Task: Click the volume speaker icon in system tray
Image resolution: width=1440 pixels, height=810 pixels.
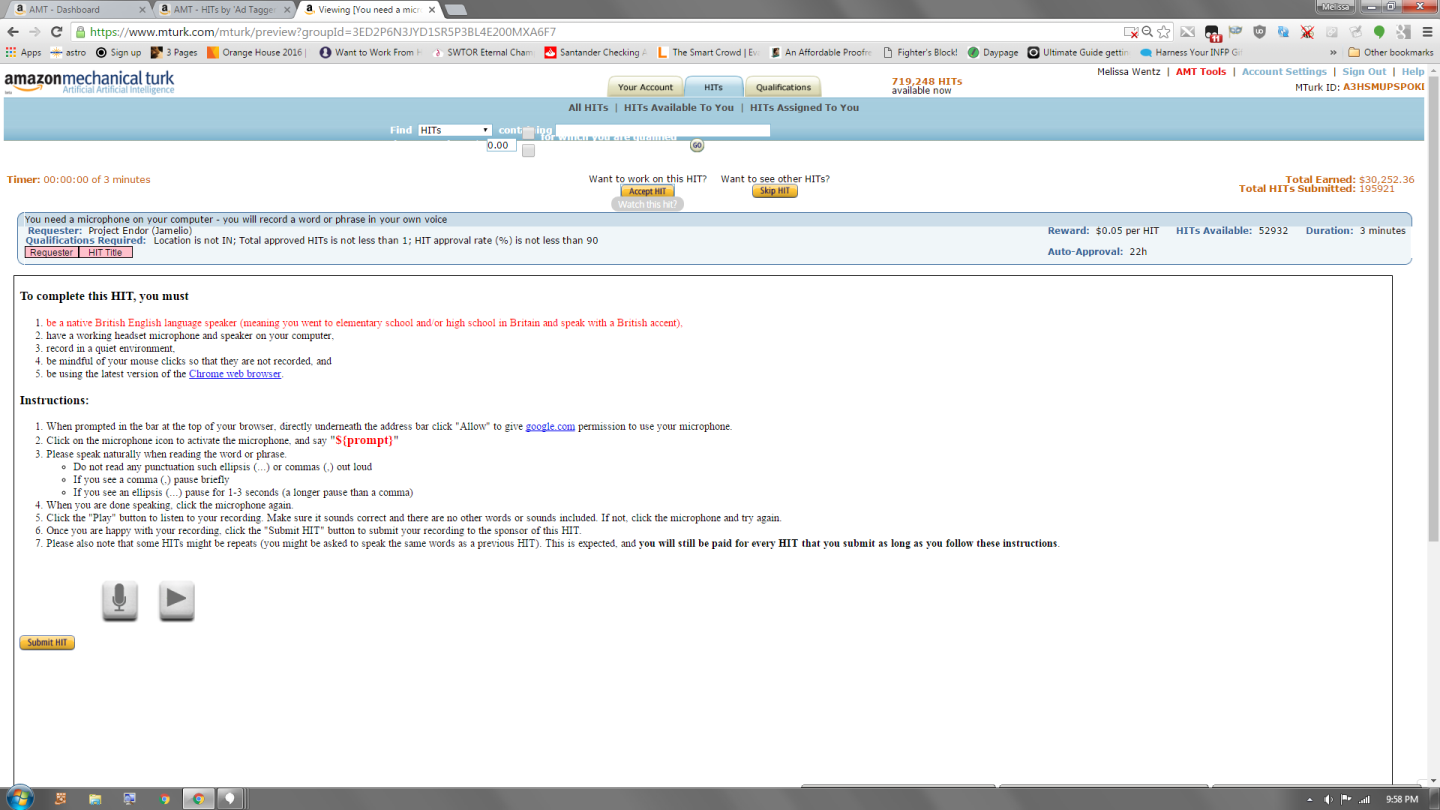Action: pyautogui.click(x=1328, y=799)
